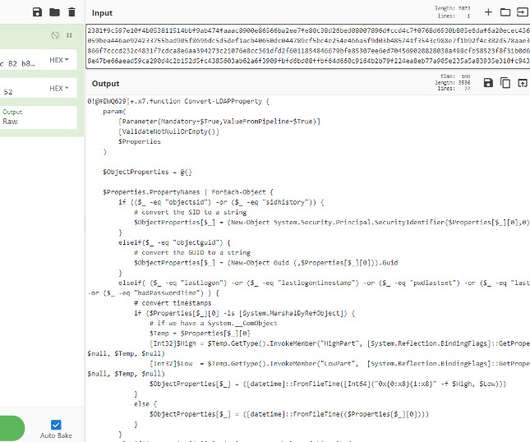Toggle the Auto Bake checkbox
530x442 pixels.
click(x=56, y=425)
